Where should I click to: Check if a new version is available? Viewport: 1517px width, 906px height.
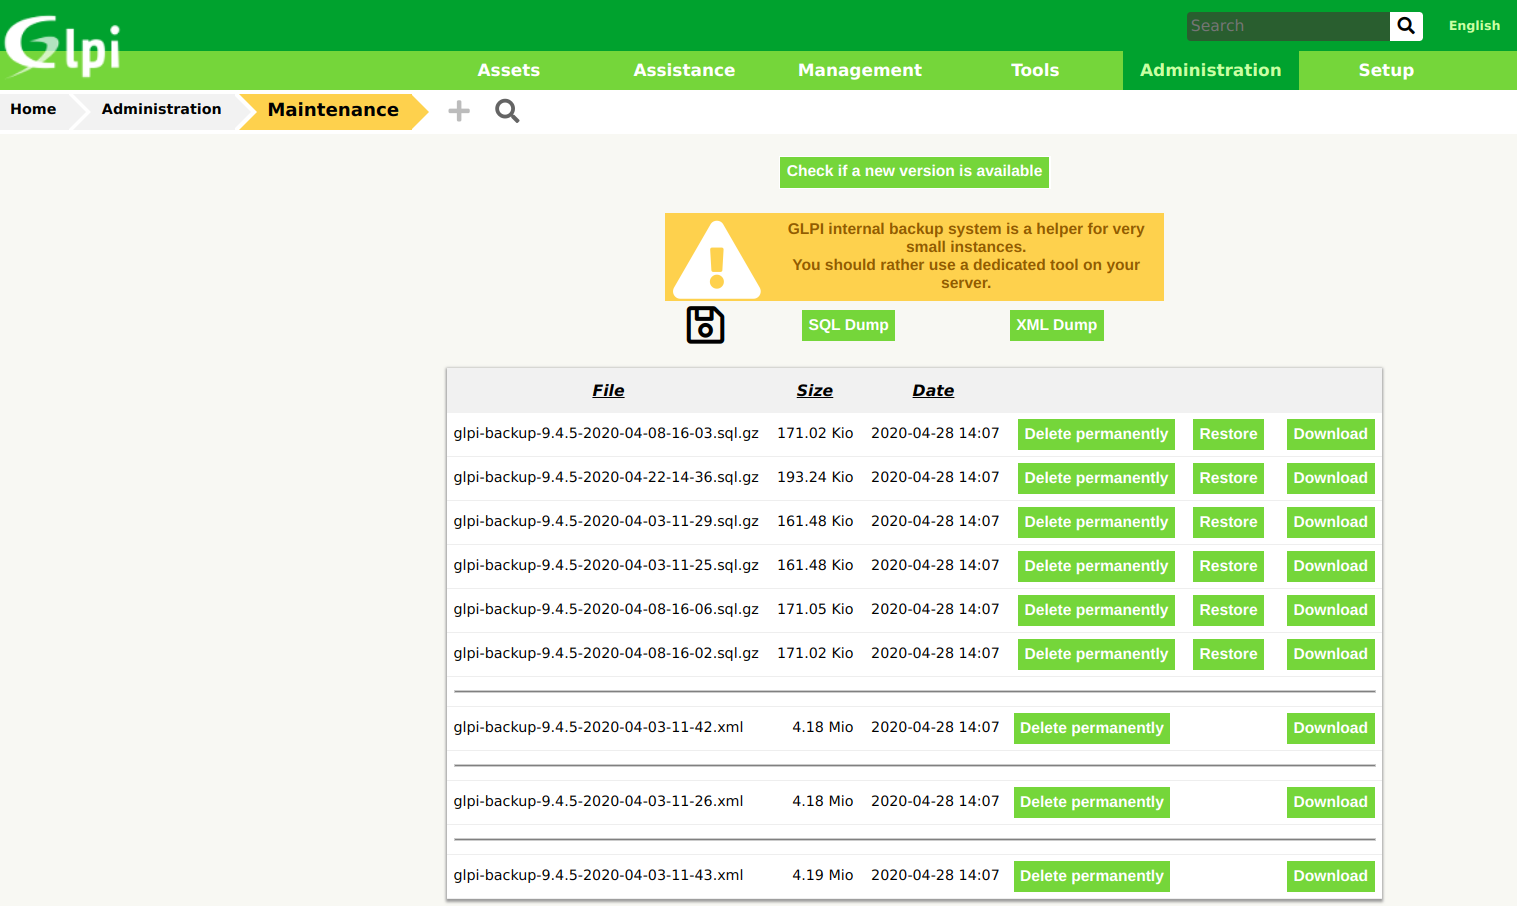[x=914, y=171]
